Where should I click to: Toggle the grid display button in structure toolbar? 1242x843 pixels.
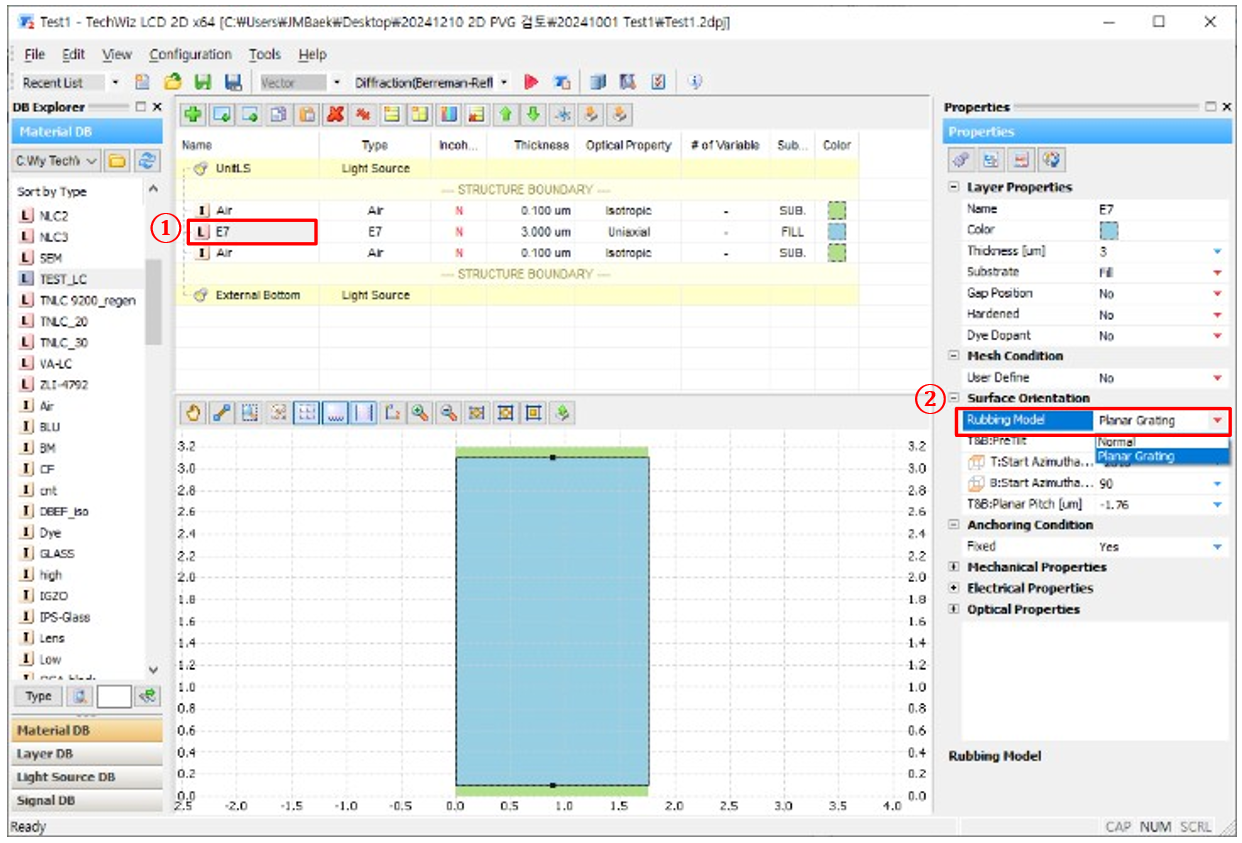pos(307,412)
